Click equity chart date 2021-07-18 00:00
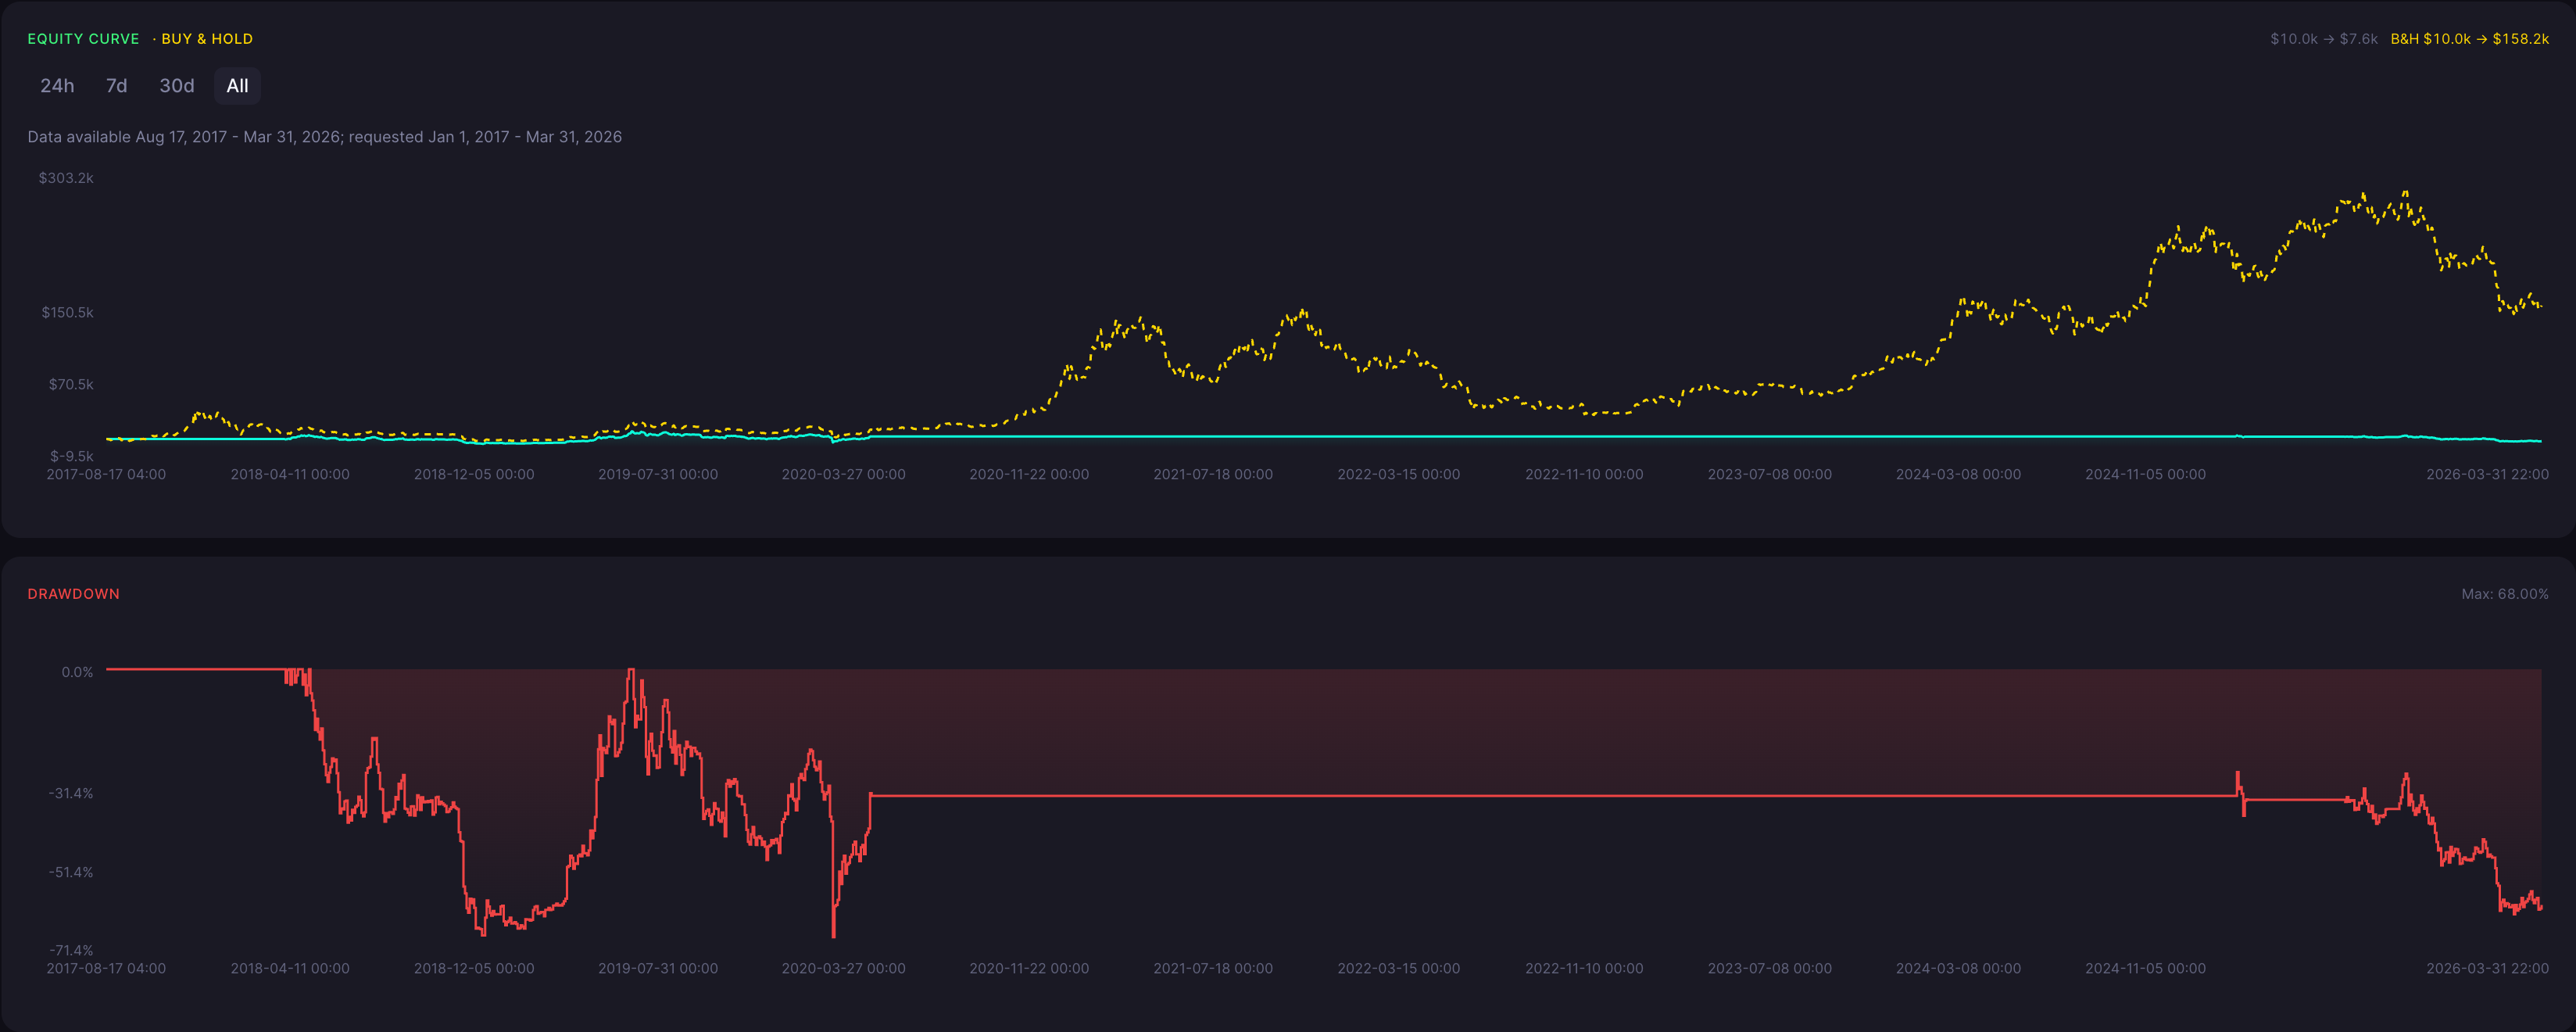 point(1213,474)
